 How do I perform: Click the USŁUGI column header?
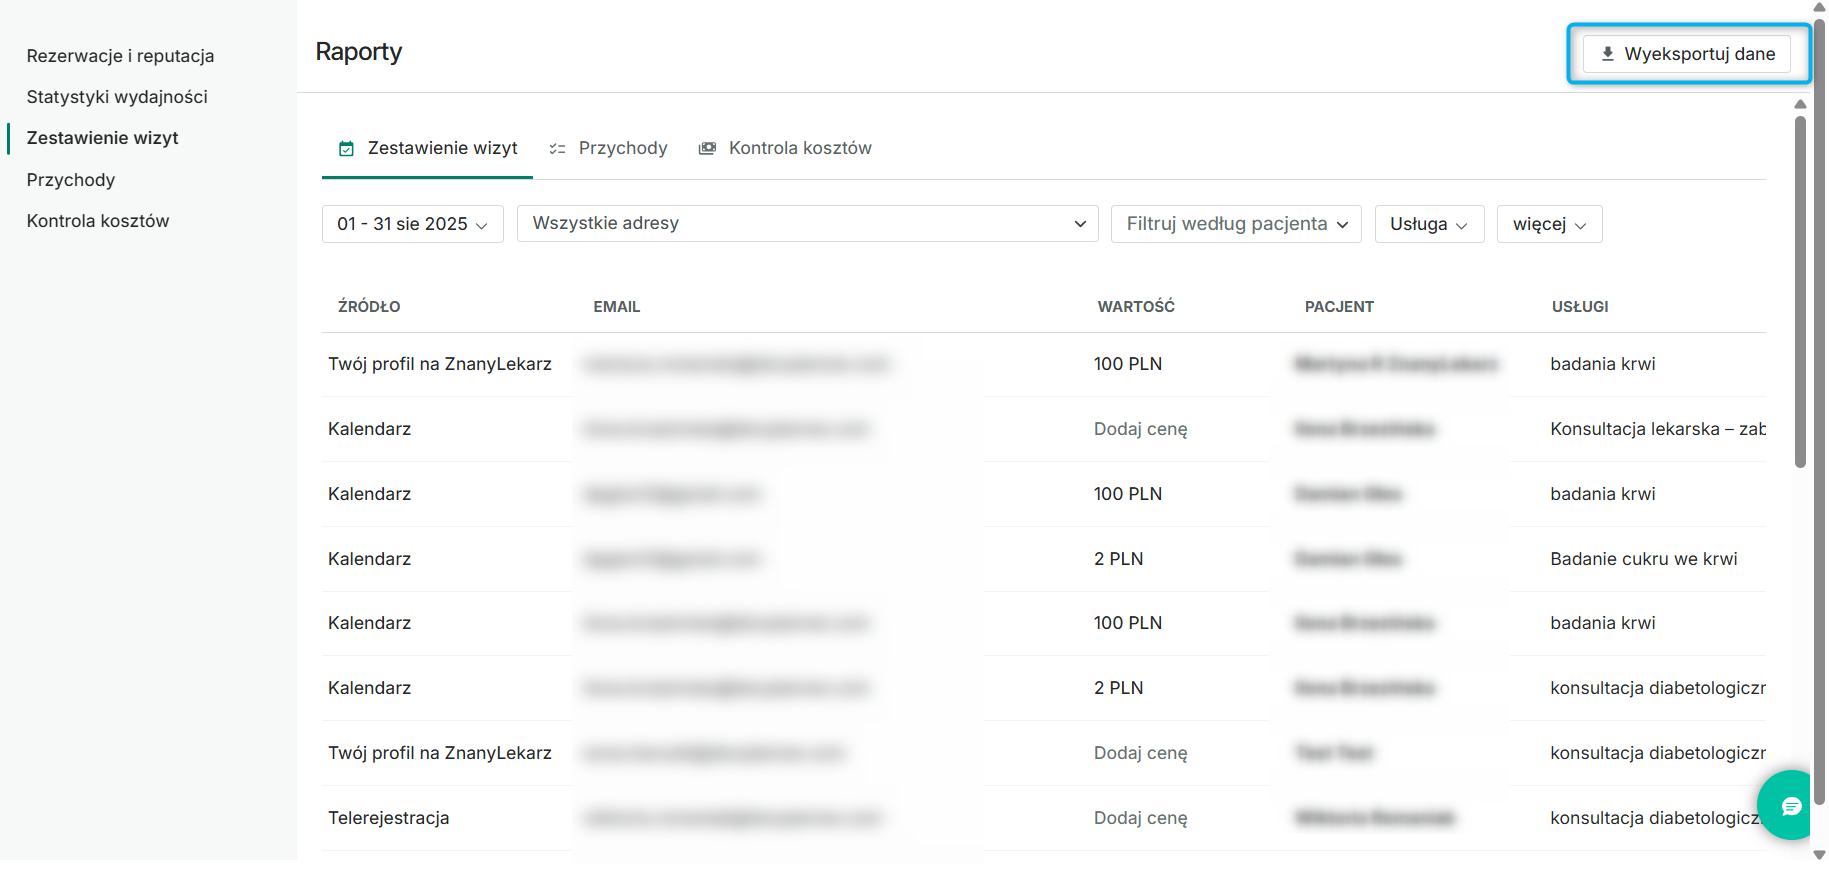1580,307
